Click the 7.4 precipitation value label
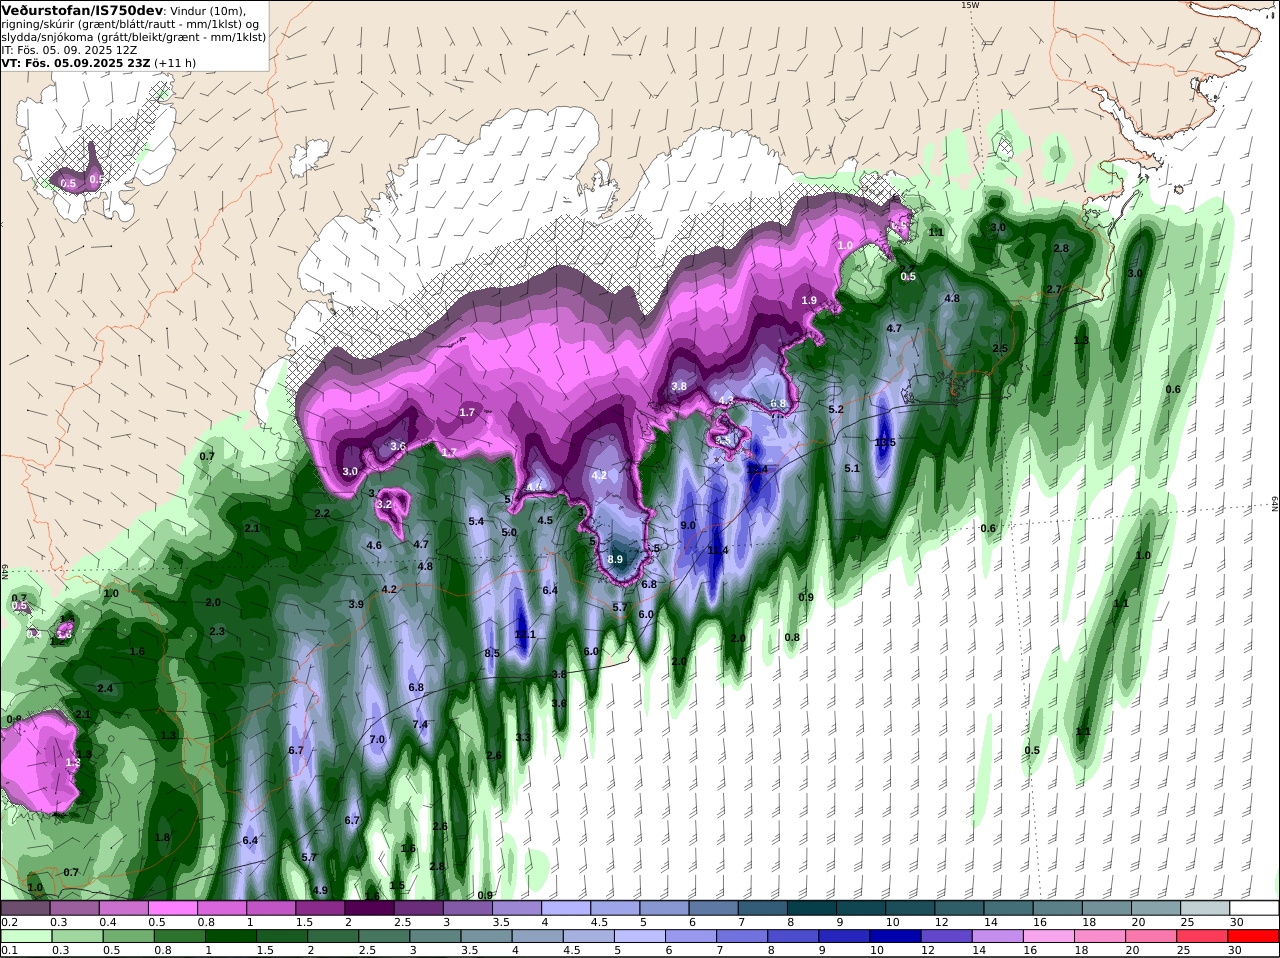The image size is (1280, 958). pyautogui.click(x=420, y=725)
